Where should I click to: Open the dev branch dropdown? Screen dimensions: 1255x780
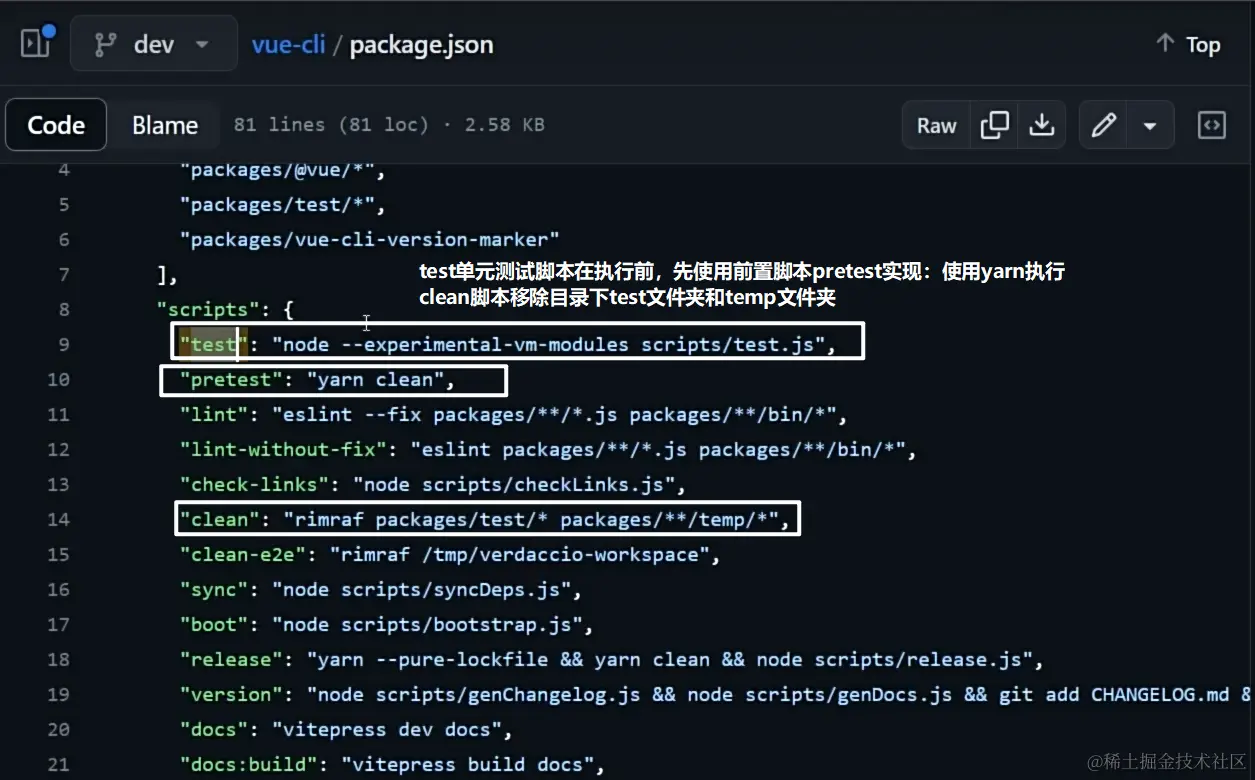[153, 44]
